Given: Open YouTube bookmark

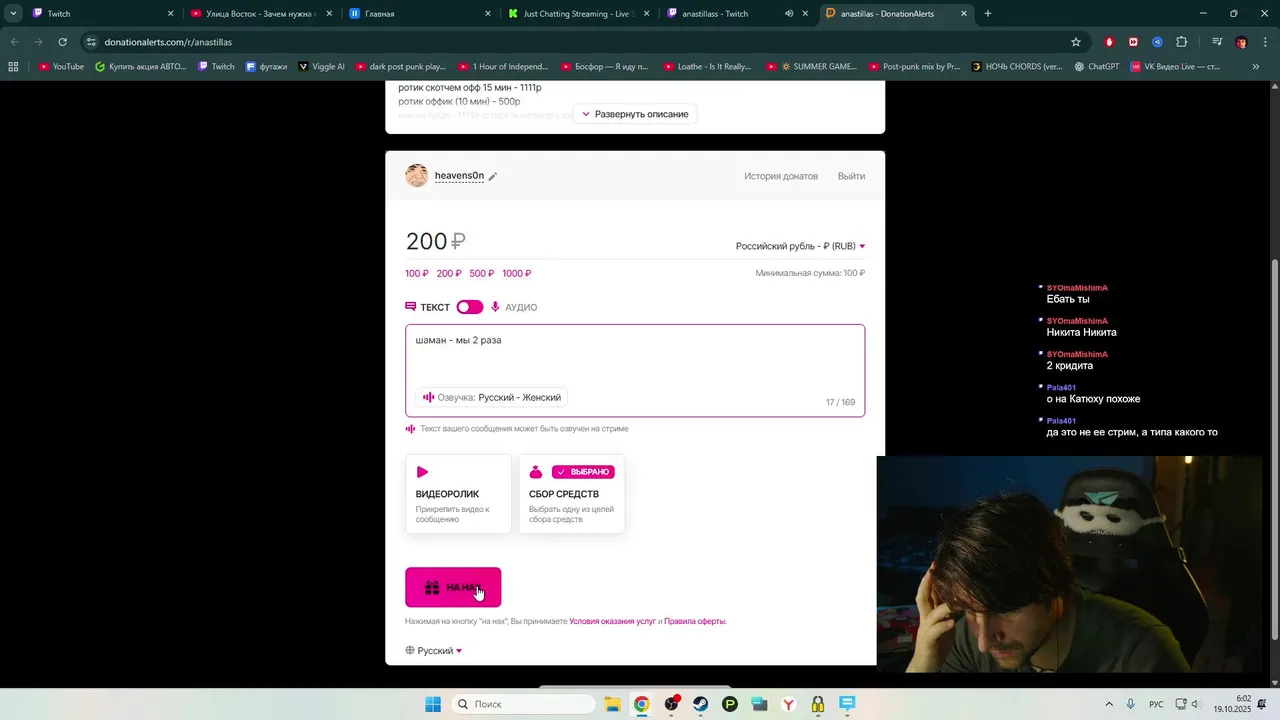Looking at the screenshot, I should 61,67.
